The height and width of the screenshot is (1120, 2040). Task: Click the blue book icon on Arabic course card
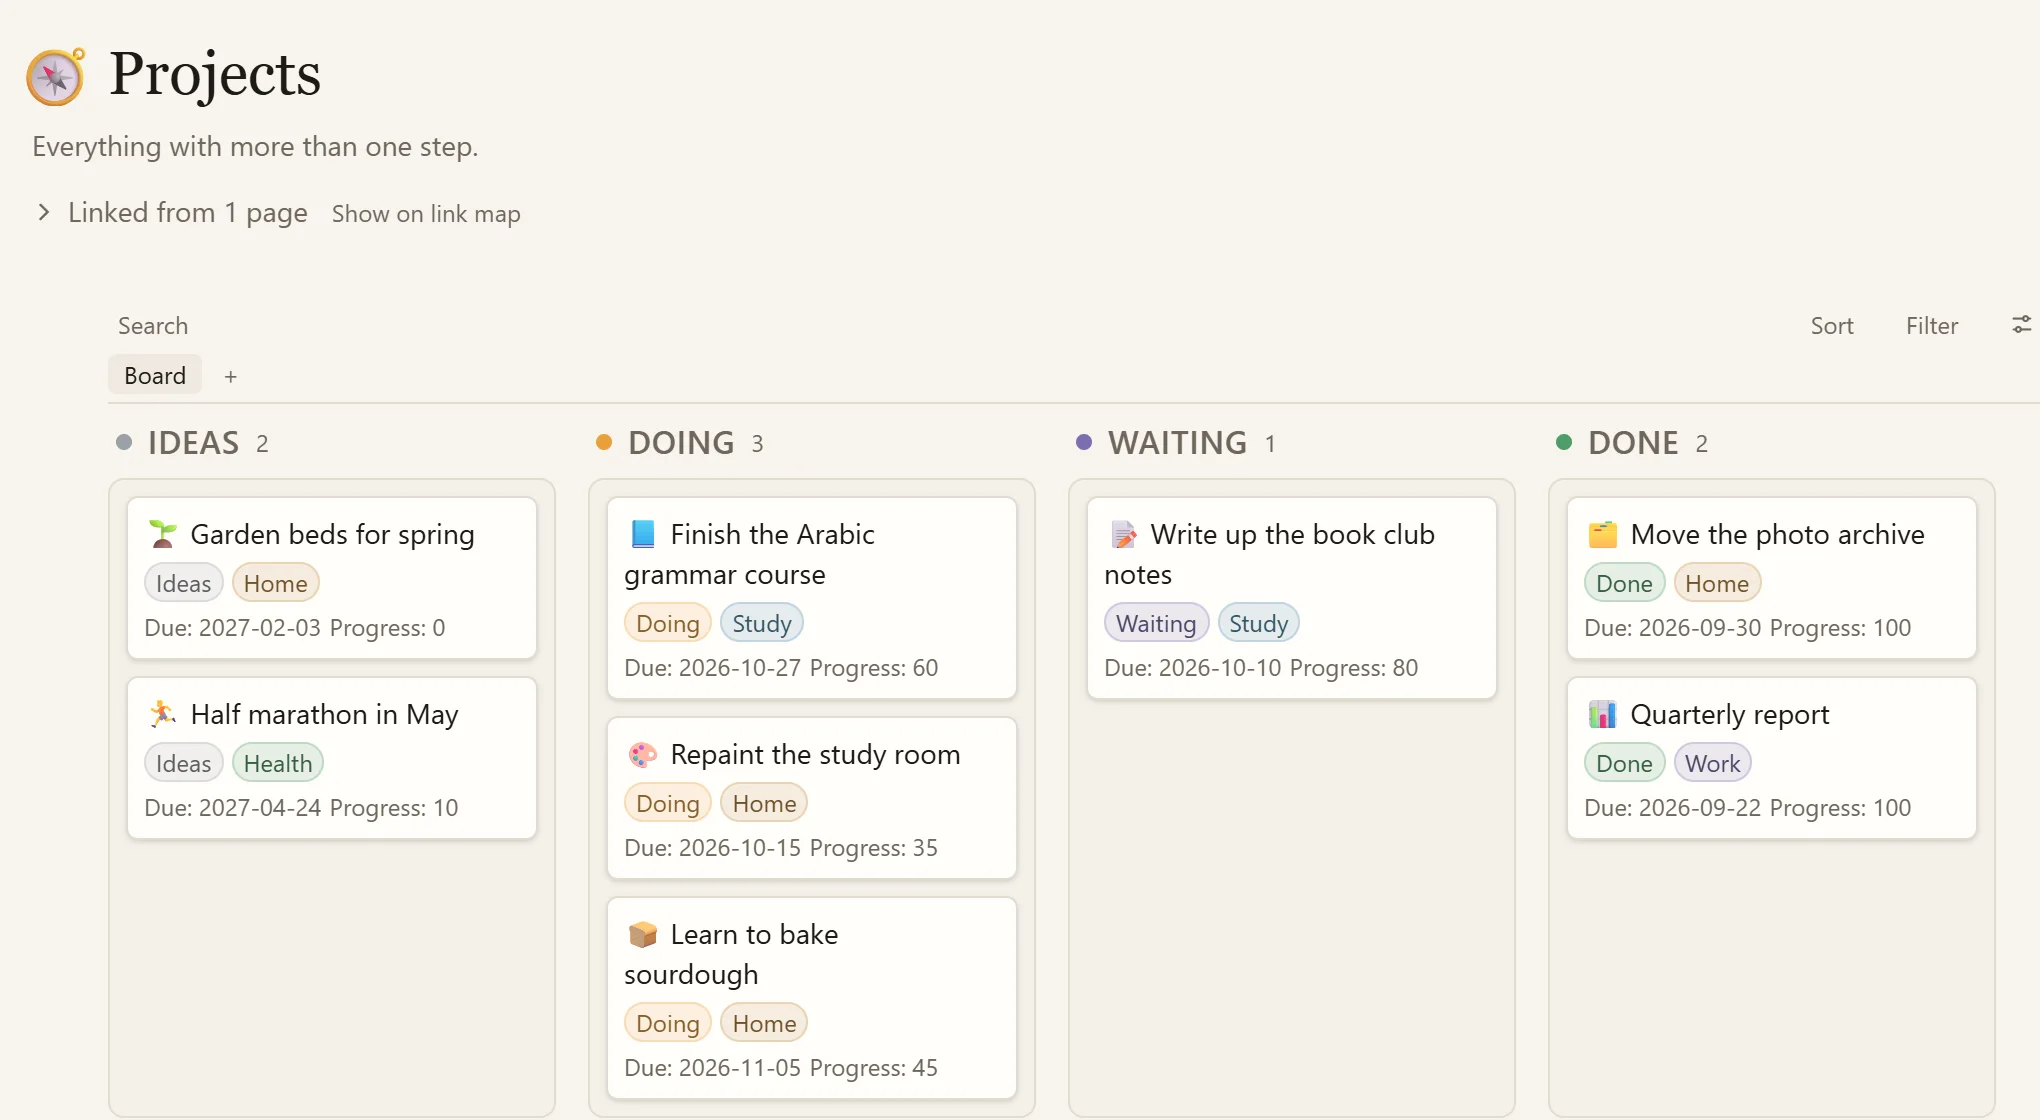(642, 534)
